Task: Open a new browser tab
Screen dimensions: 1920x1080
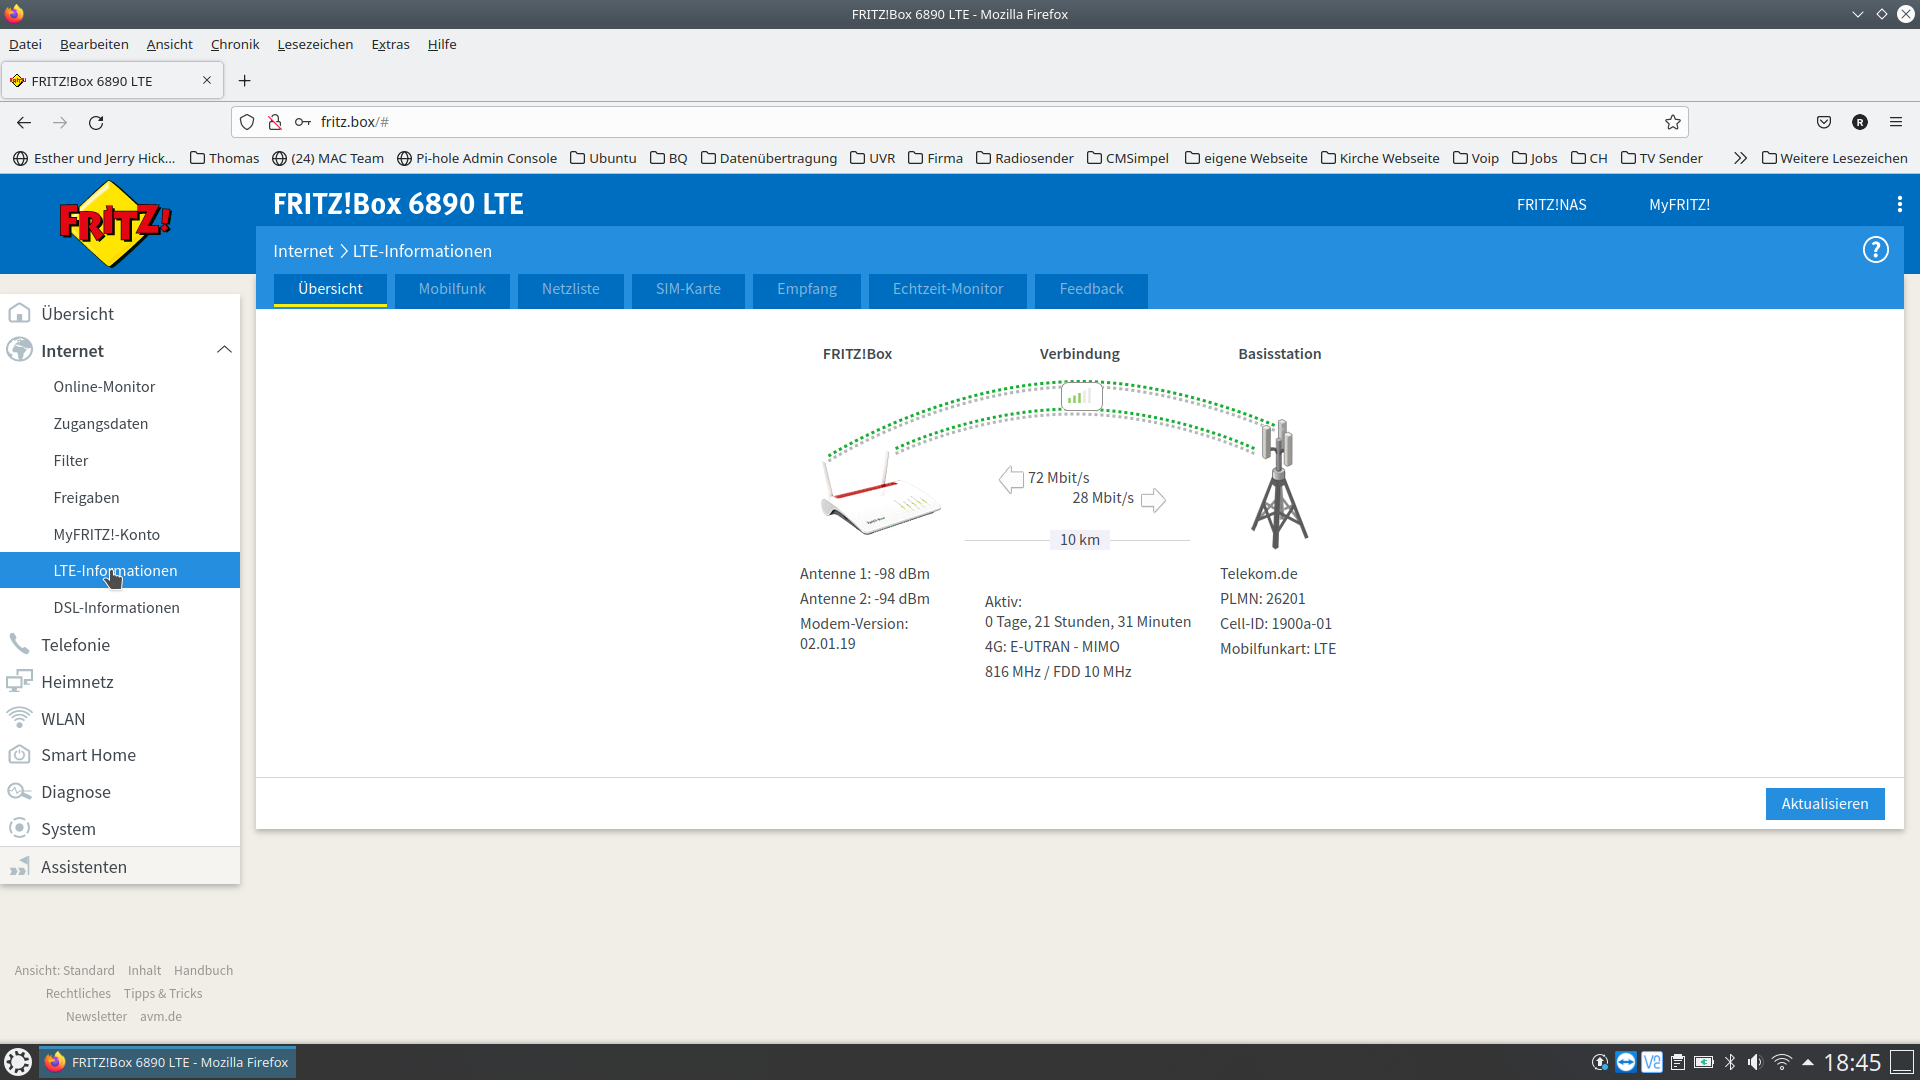Action: [x=244, y=81]
